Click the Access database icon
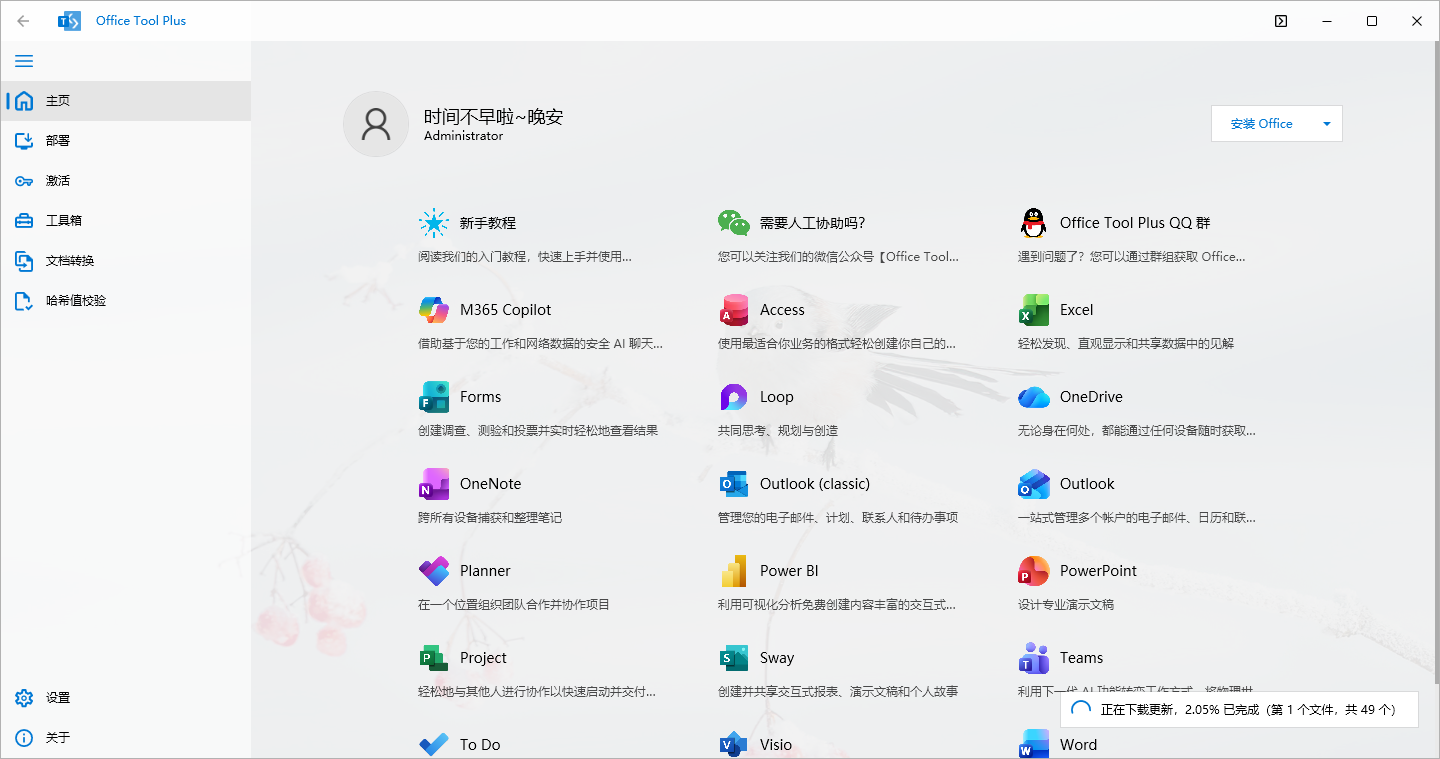This screenshot has width=1440, height=759. click(x=734, y=310)
